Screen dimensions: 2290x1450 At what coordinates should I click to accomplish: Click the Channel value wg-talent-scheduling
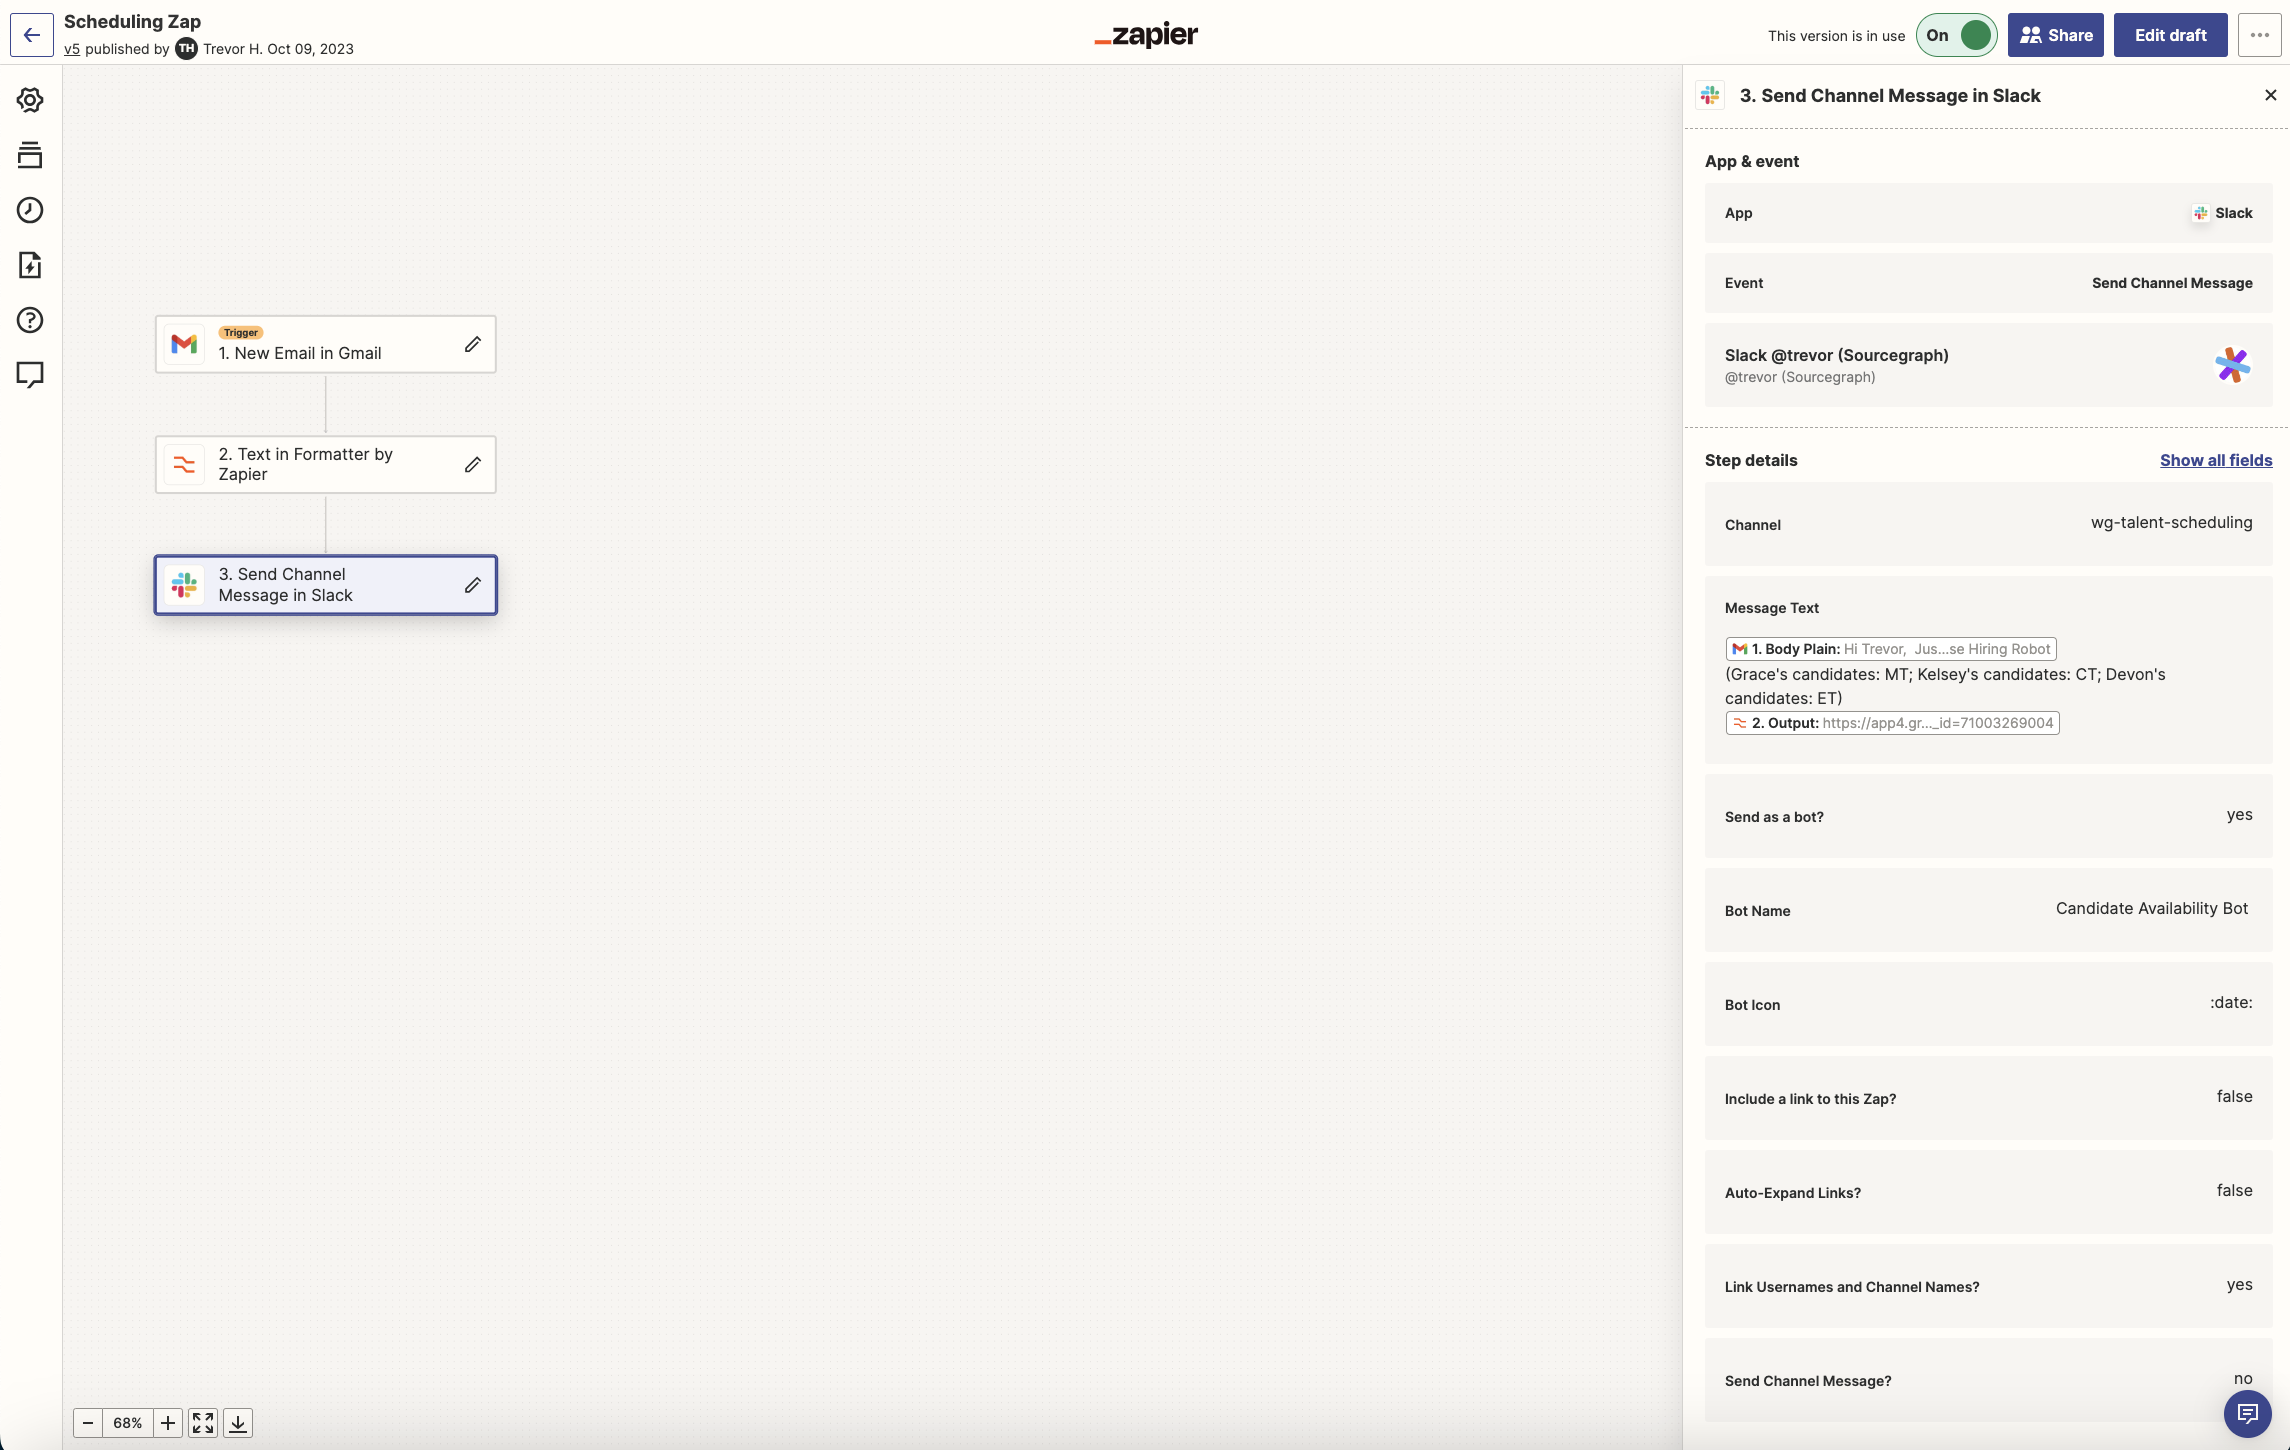click(x=2171, y=523)
